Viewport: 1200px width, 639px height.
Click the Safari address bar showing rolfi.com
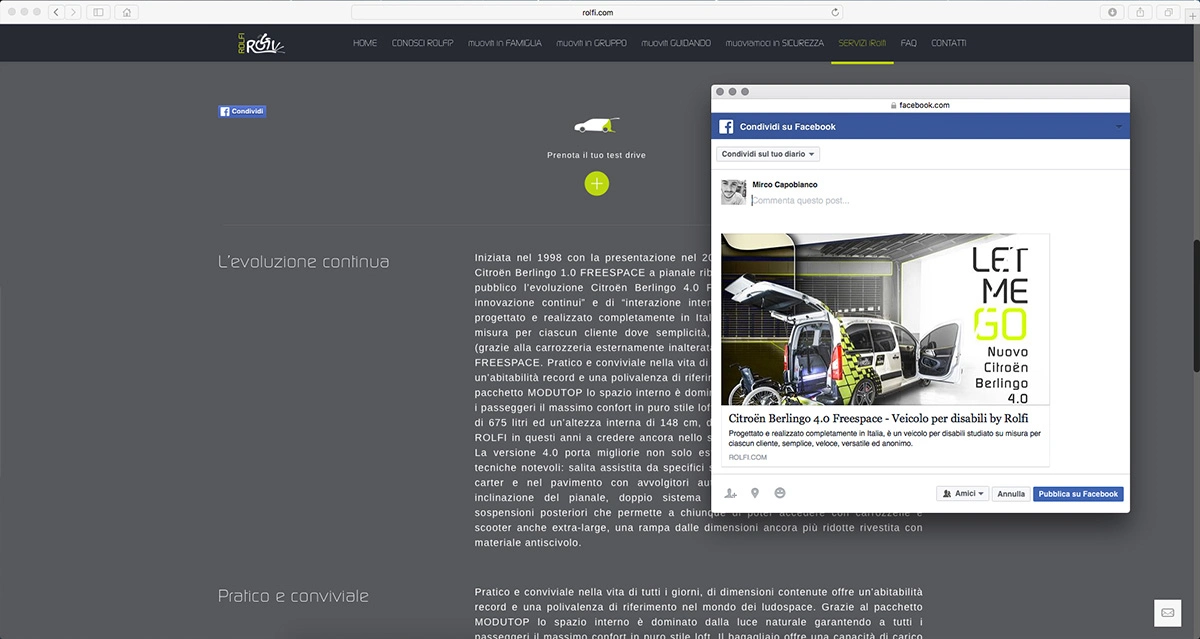pos(597,12)
